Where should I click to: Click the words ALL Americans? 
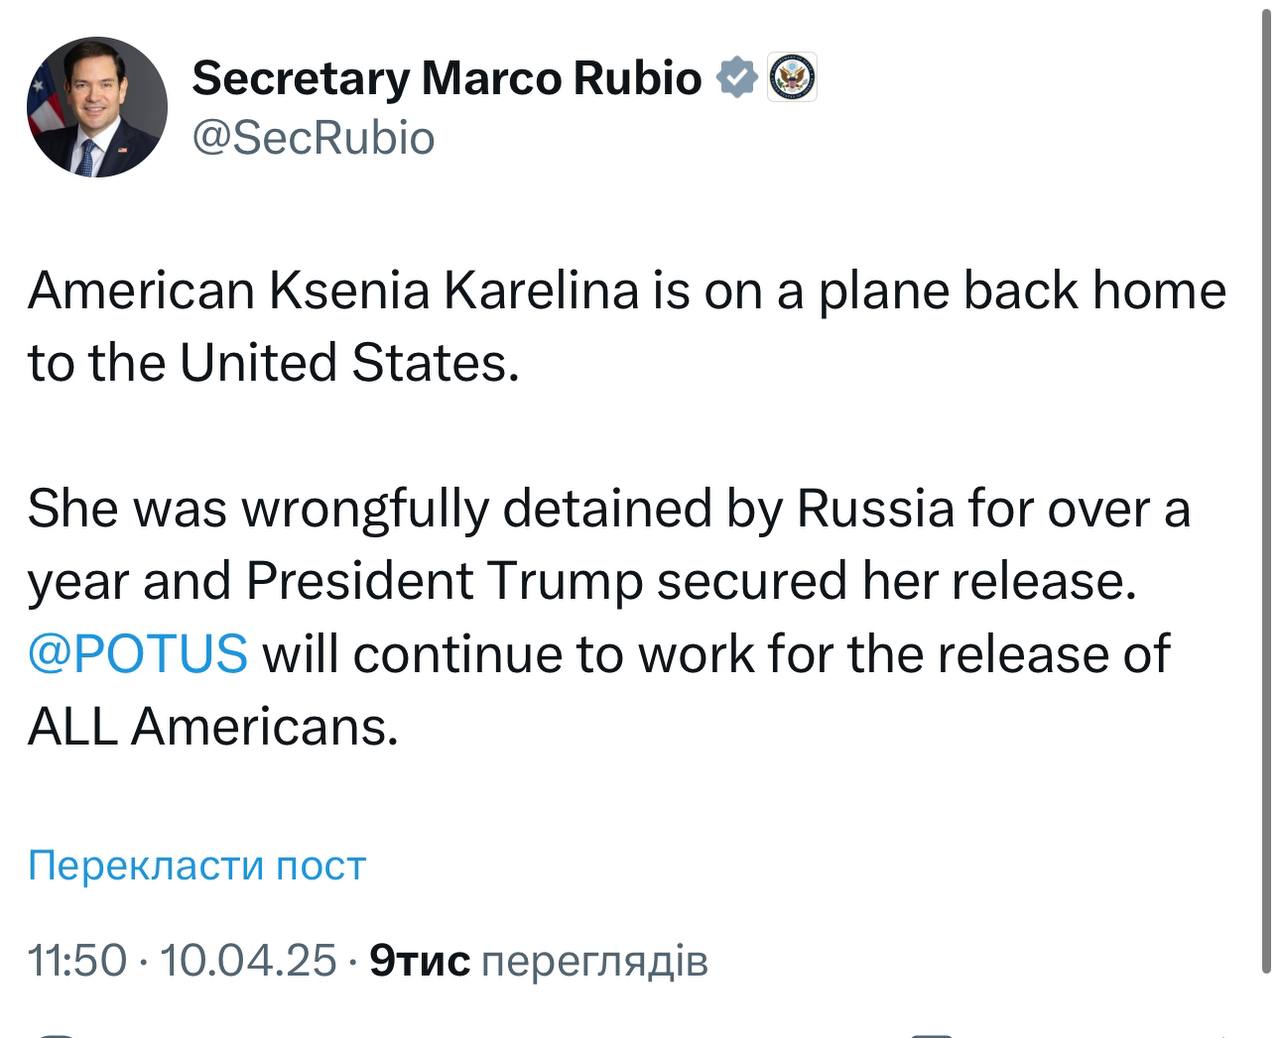(212, 726)
